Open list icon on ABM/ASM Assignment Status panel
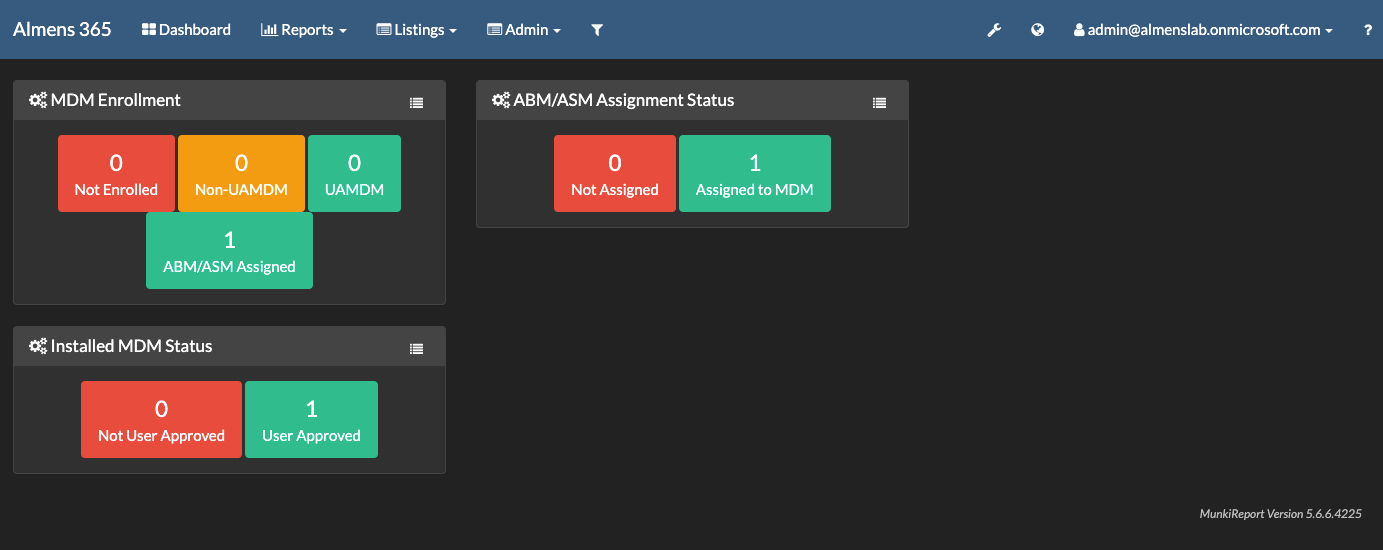This screenshot has height=550, width=1383. click(879, 102)
